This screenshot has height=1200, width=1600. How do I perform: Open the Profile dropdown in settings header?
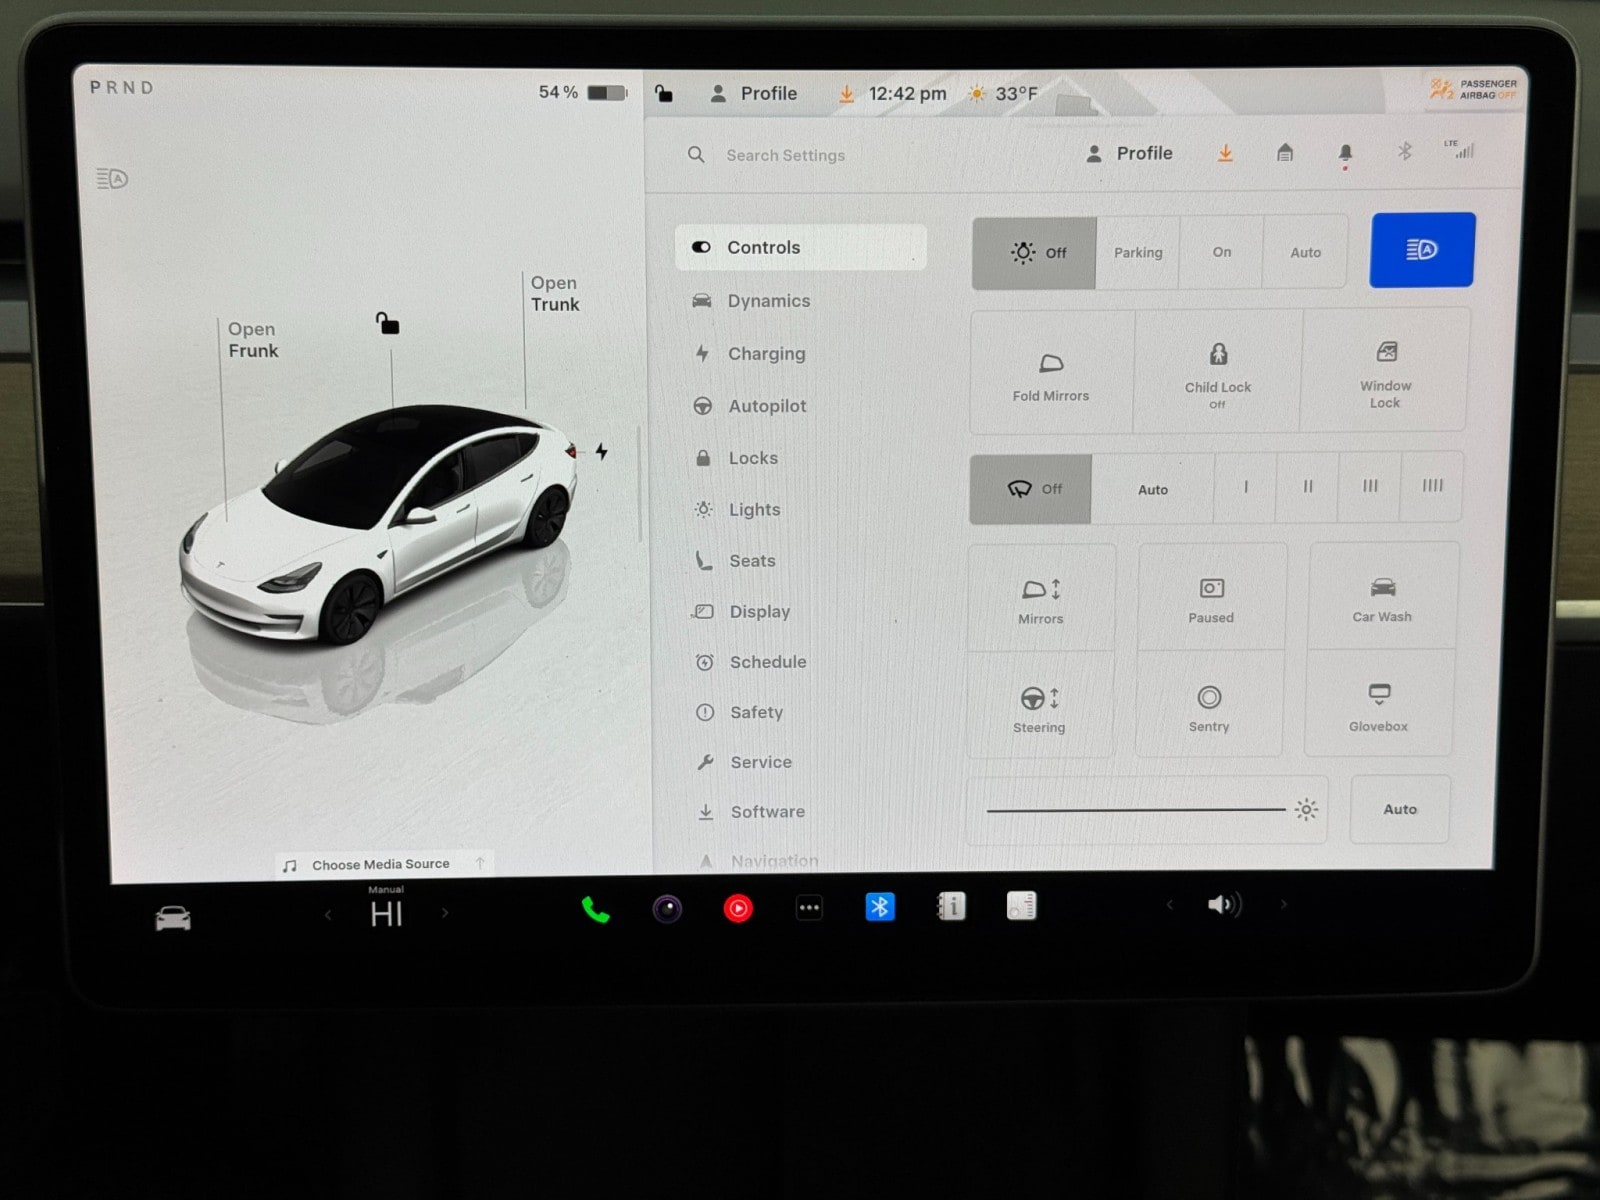[1130, 153]
